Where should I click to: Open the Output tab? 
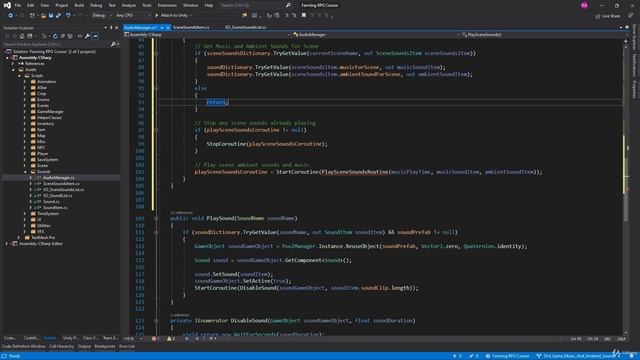point(84,347)
